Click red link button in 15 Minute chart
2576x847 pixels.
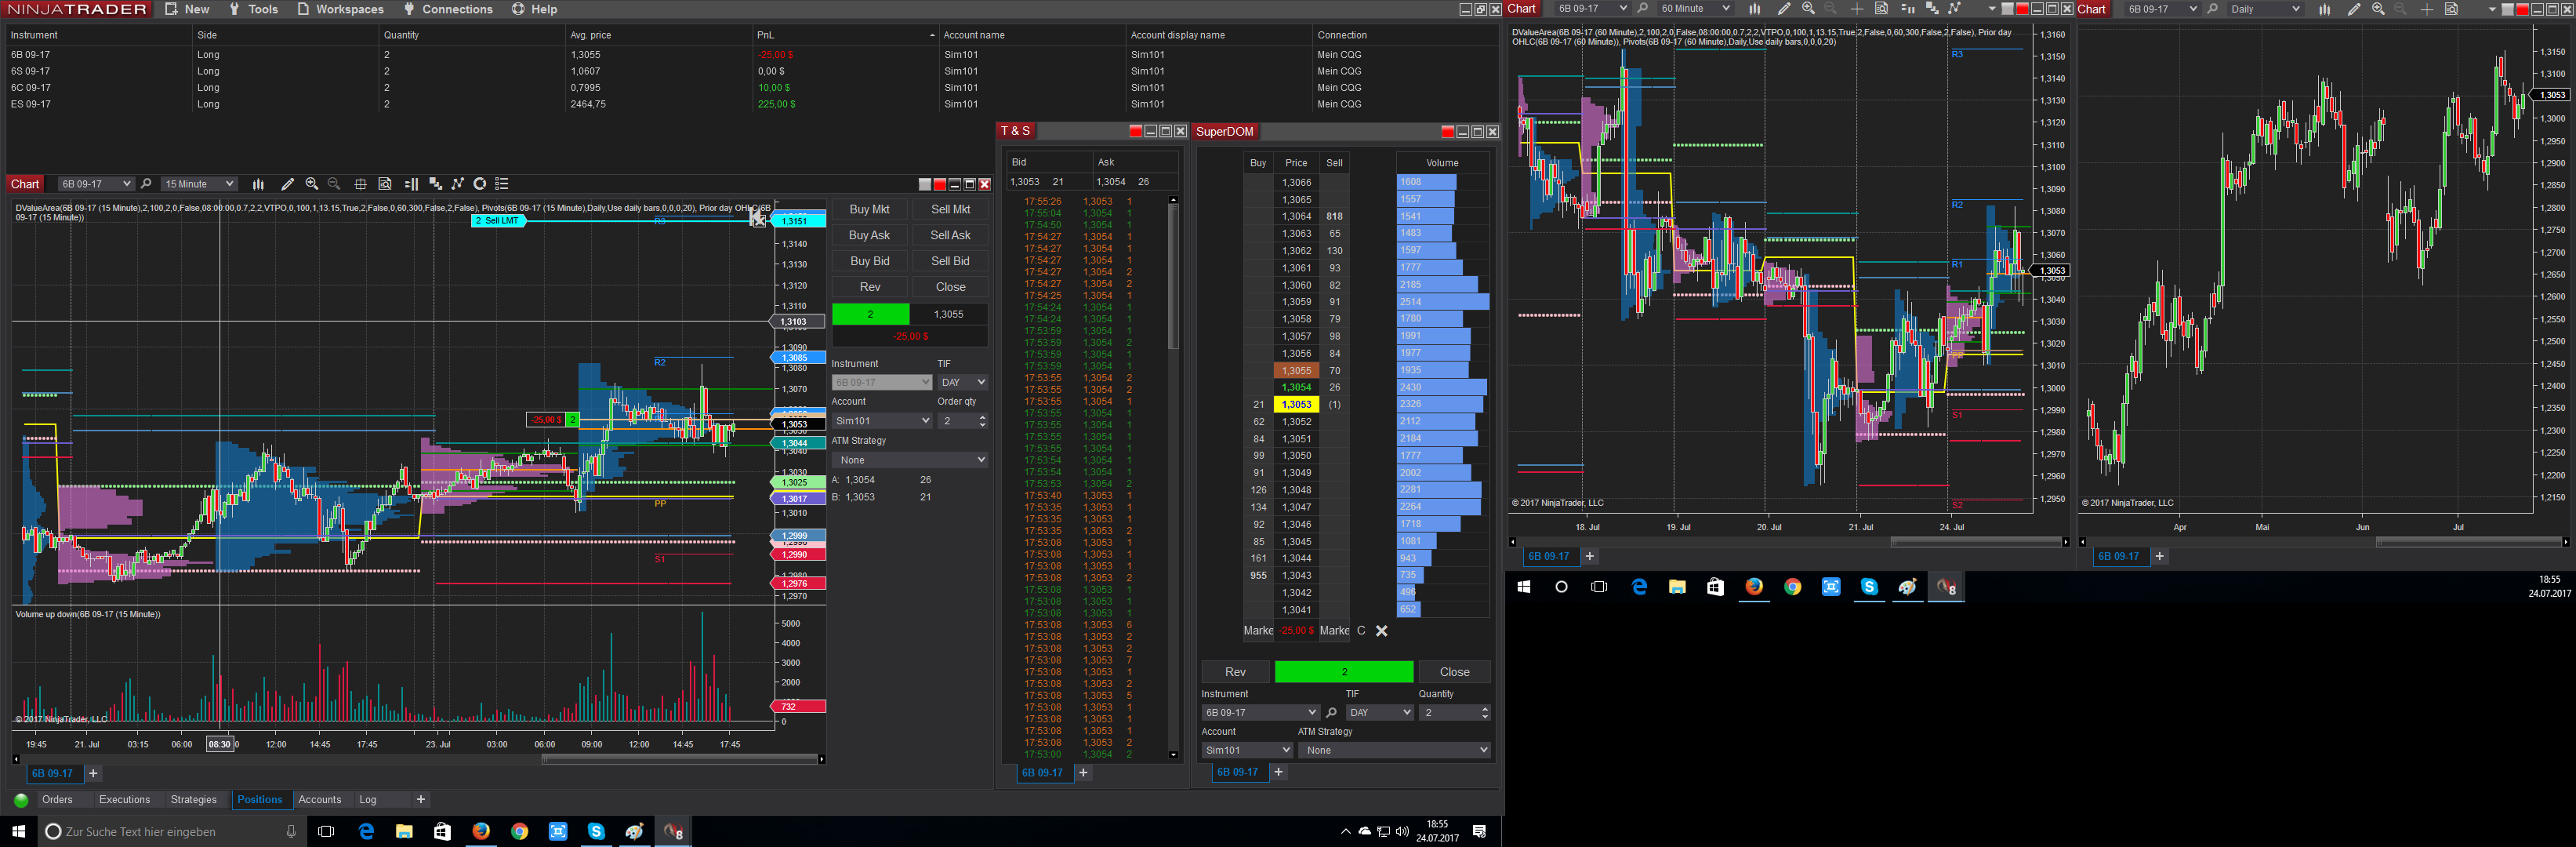tap(940, 184)
